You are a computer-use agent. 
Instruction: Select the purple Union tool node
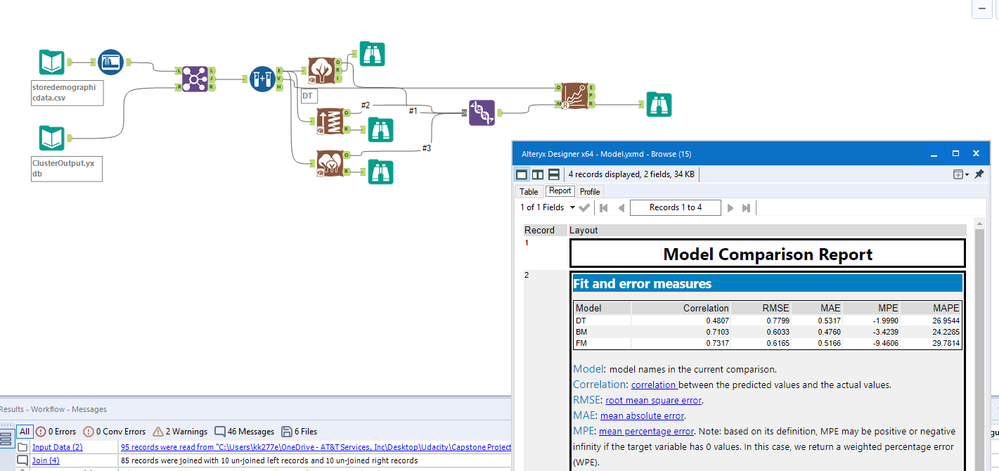click(482, 113)
